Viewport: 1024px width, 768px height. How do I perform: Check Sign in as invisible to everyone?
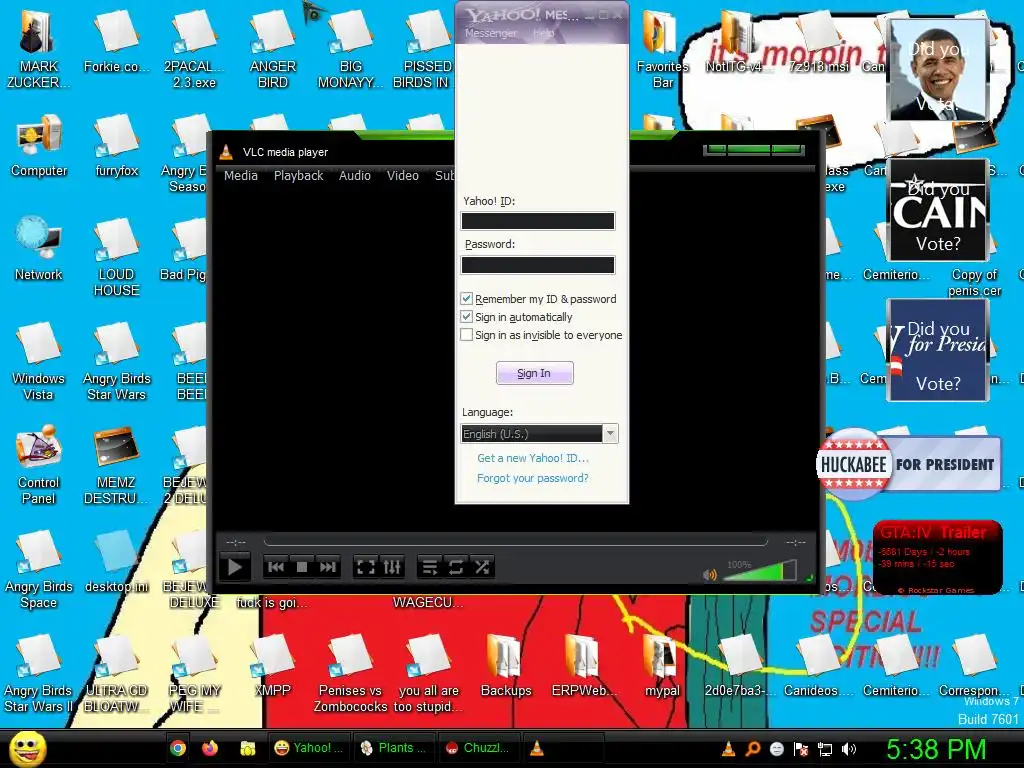(x=466, y=335)
